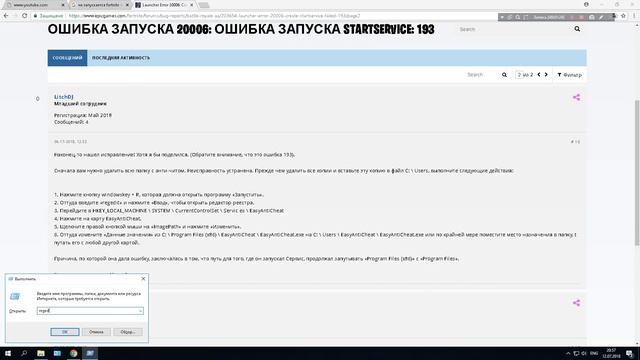Click the thread Search input field
640x360 pixels.
pos(482,75)
